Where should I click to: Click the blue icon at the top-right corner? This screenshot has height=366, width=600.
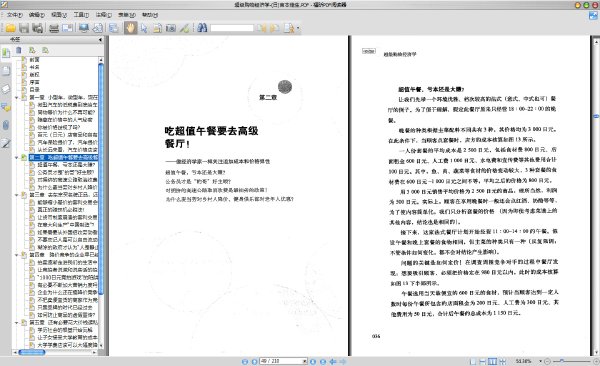(593, 16)
